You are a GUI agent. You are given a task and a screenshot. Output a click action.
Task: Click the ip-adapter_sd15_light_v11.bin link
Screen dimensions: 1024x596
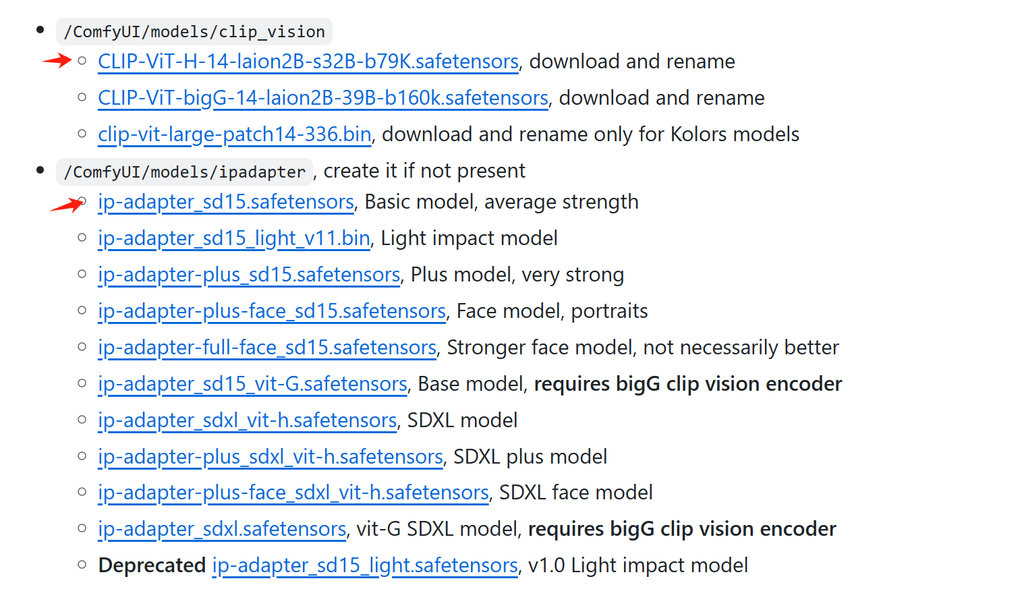tap(234, 239)
